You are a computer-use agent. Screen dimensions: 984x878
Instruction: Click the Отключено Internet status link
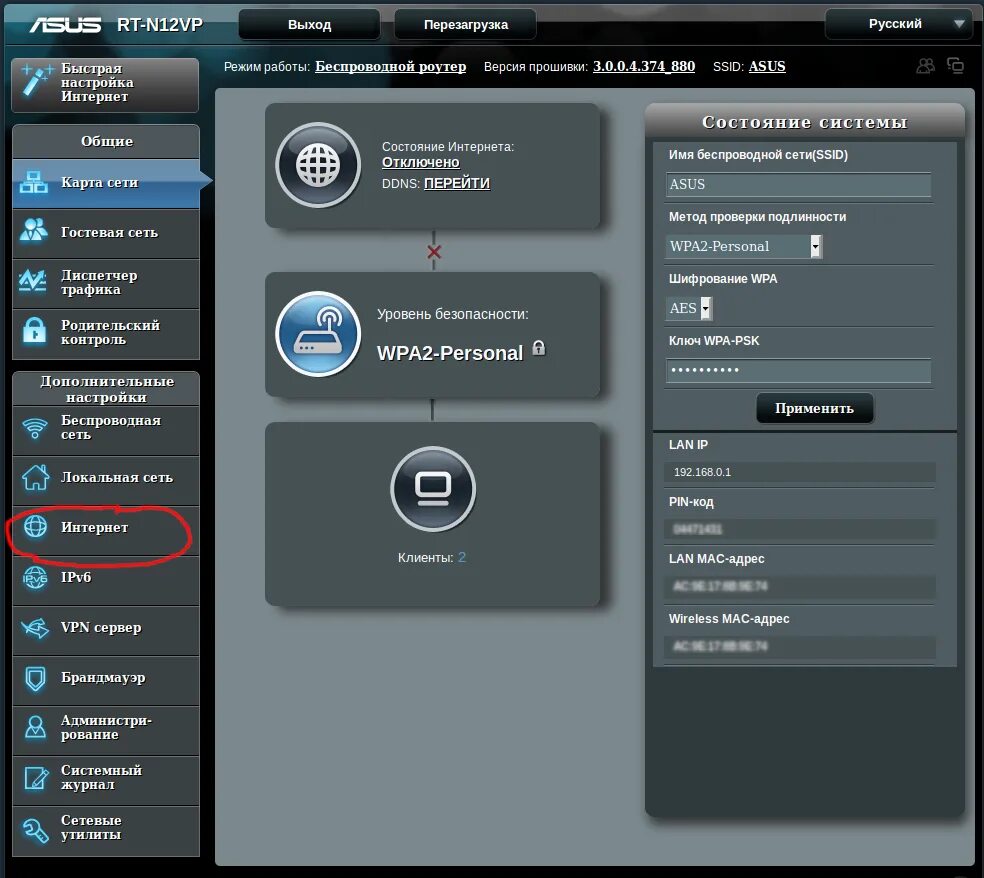(x=420, y=163)
